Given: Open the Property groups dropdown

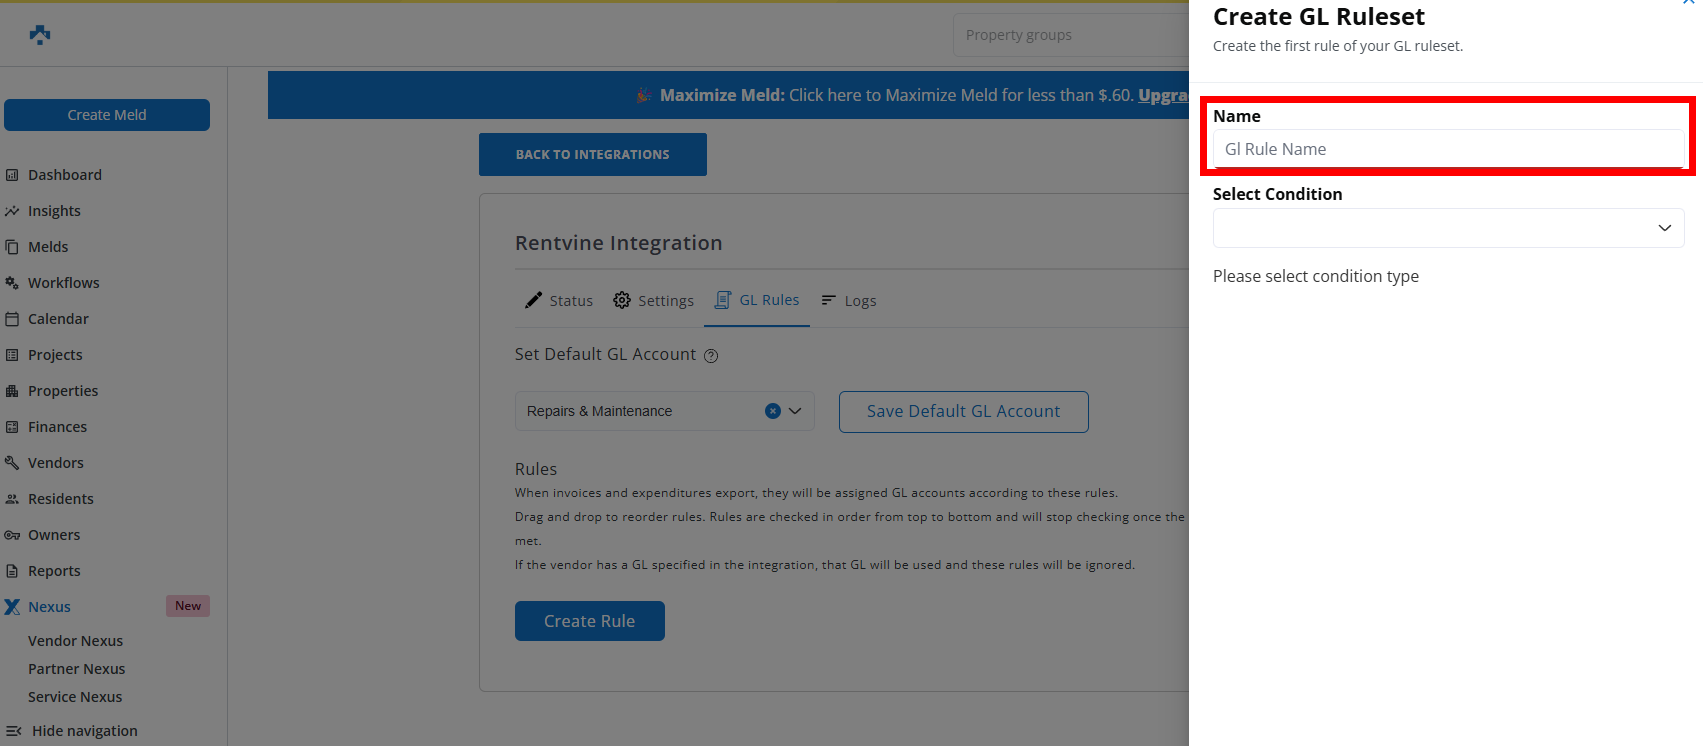Looking at the screenshot, I should point(1070,35).
